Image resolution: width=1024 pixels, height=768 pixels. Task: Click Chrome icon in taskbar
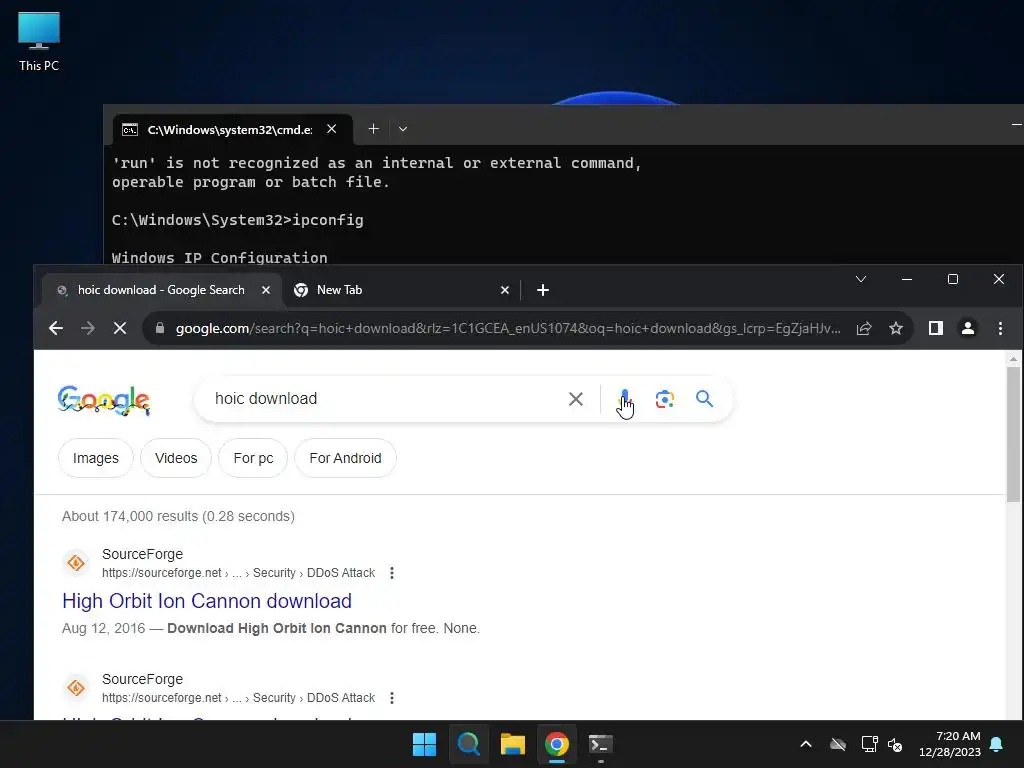(x=557, y=744)
